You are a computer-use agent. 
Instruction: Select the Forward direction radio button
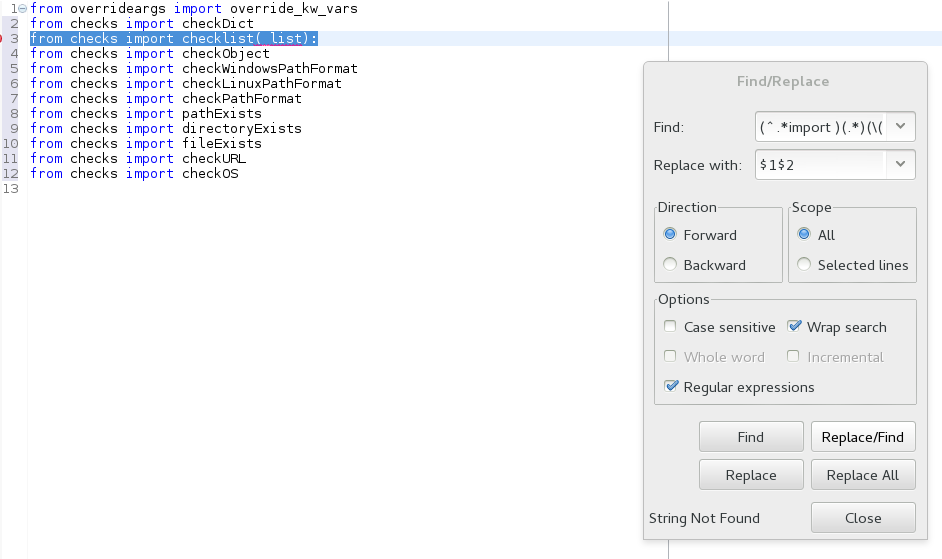670,234
